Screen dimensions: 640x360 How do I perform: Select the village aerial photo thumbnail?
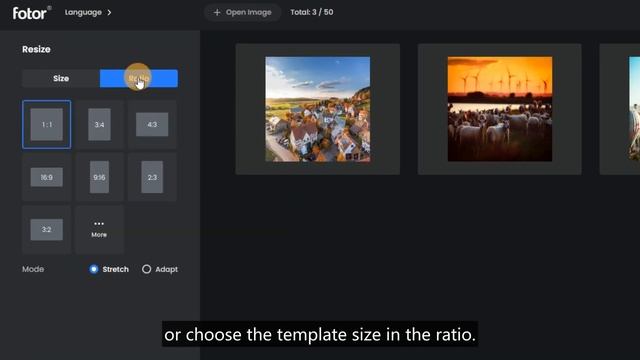[318, 109]
